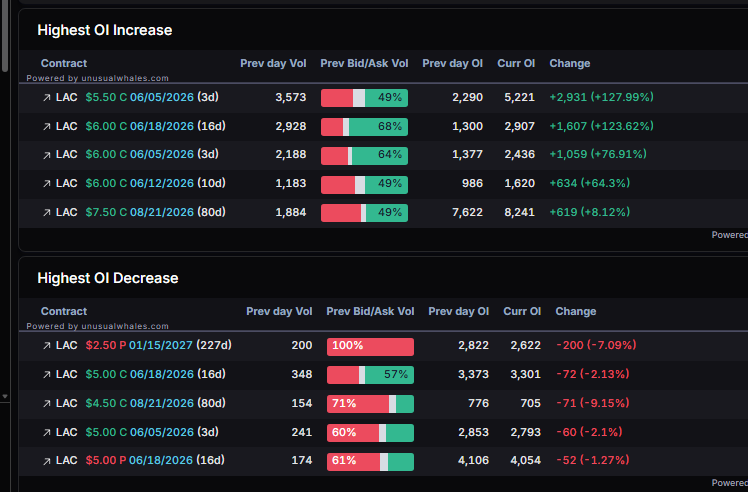The width and height of the screenshot is (748, 492).
Task: Open arrow icon for LAC $2.50 P 01/15/2027 row
Action: coord(47,346)
